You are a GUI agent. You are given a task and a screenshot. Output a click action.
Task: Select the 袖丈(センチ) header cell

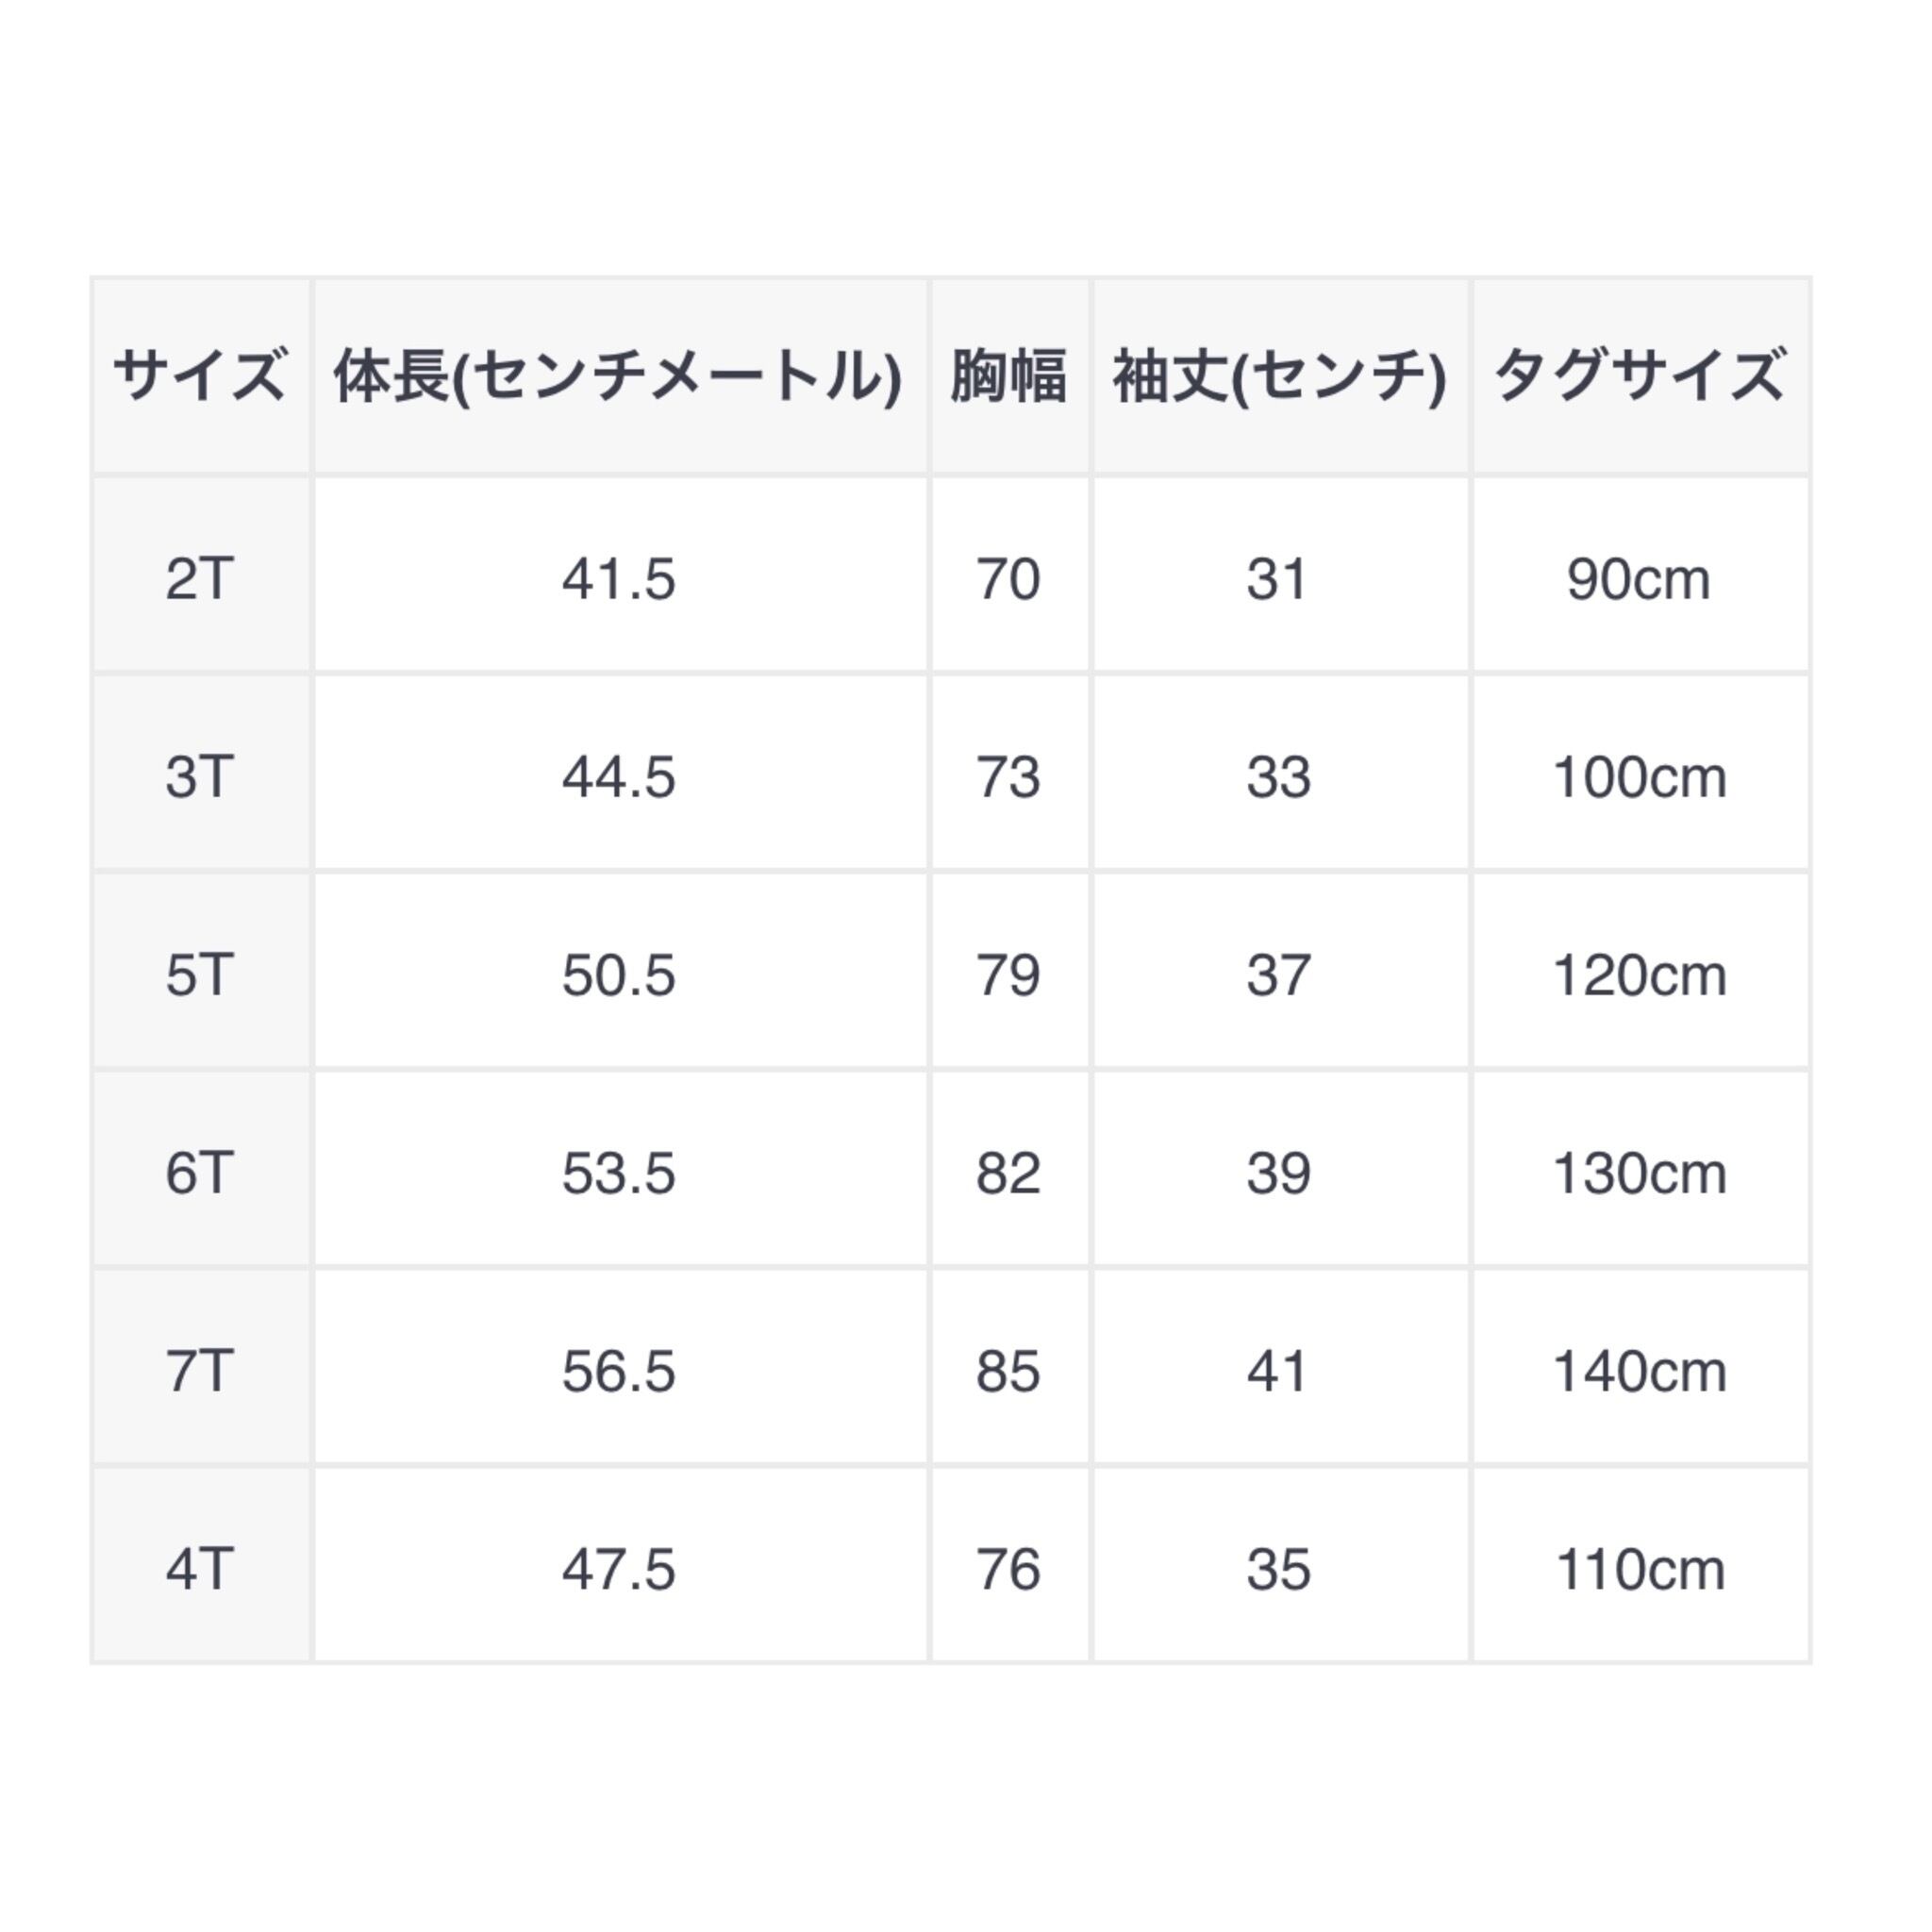[x=1279, y=376]
